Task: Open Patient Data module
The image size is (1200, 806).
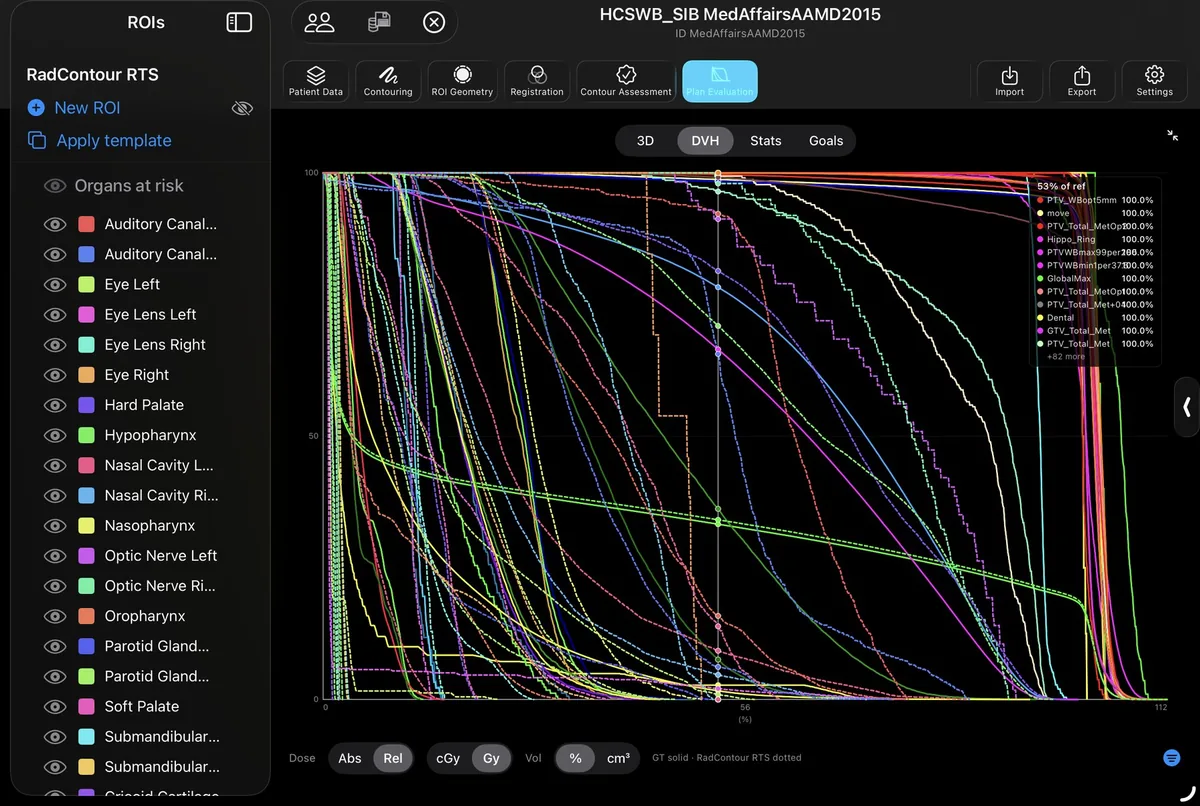Action: (x=316, y=82)
